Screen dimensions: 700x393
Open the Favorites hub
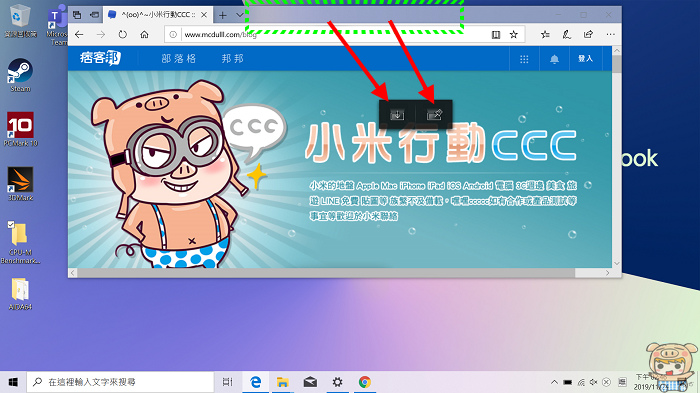point(545,34)
